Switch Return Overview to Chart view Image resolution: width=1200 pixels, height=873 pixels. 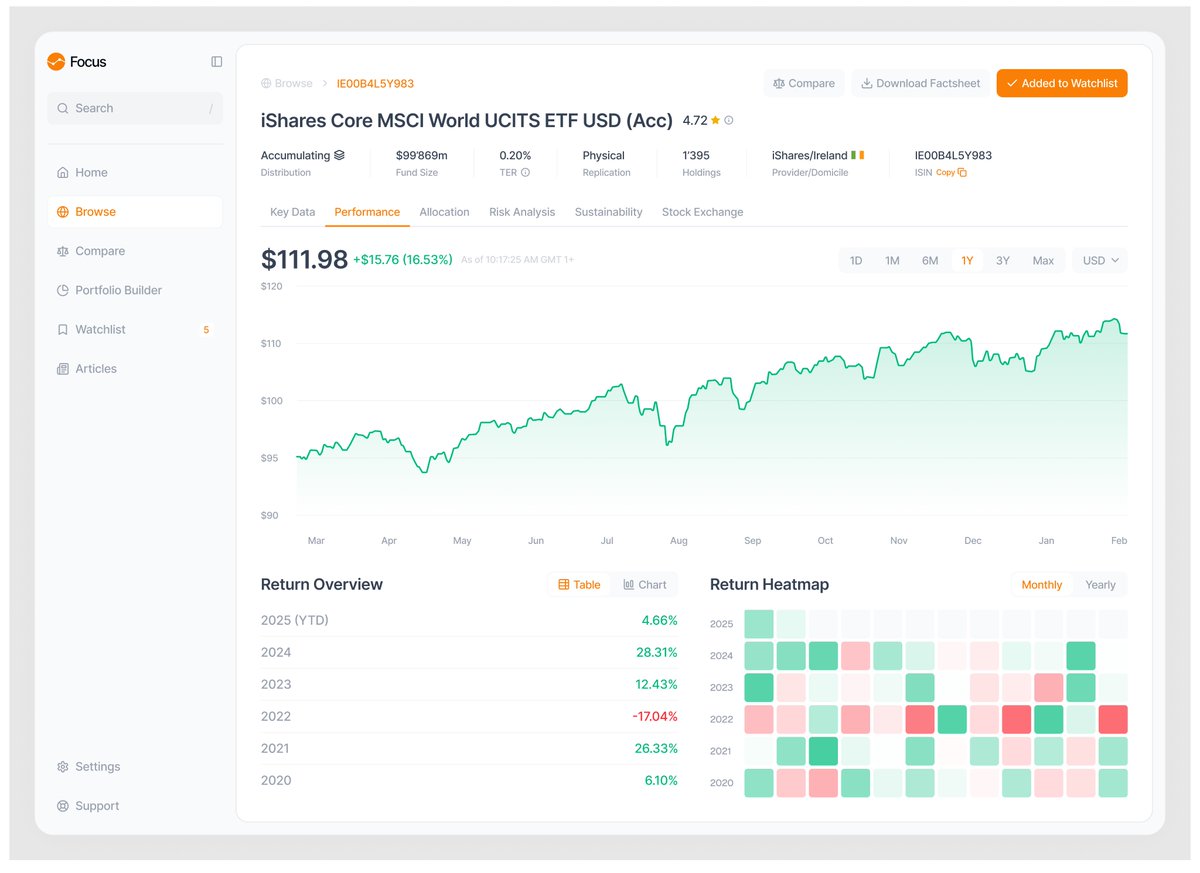(645, 584)
